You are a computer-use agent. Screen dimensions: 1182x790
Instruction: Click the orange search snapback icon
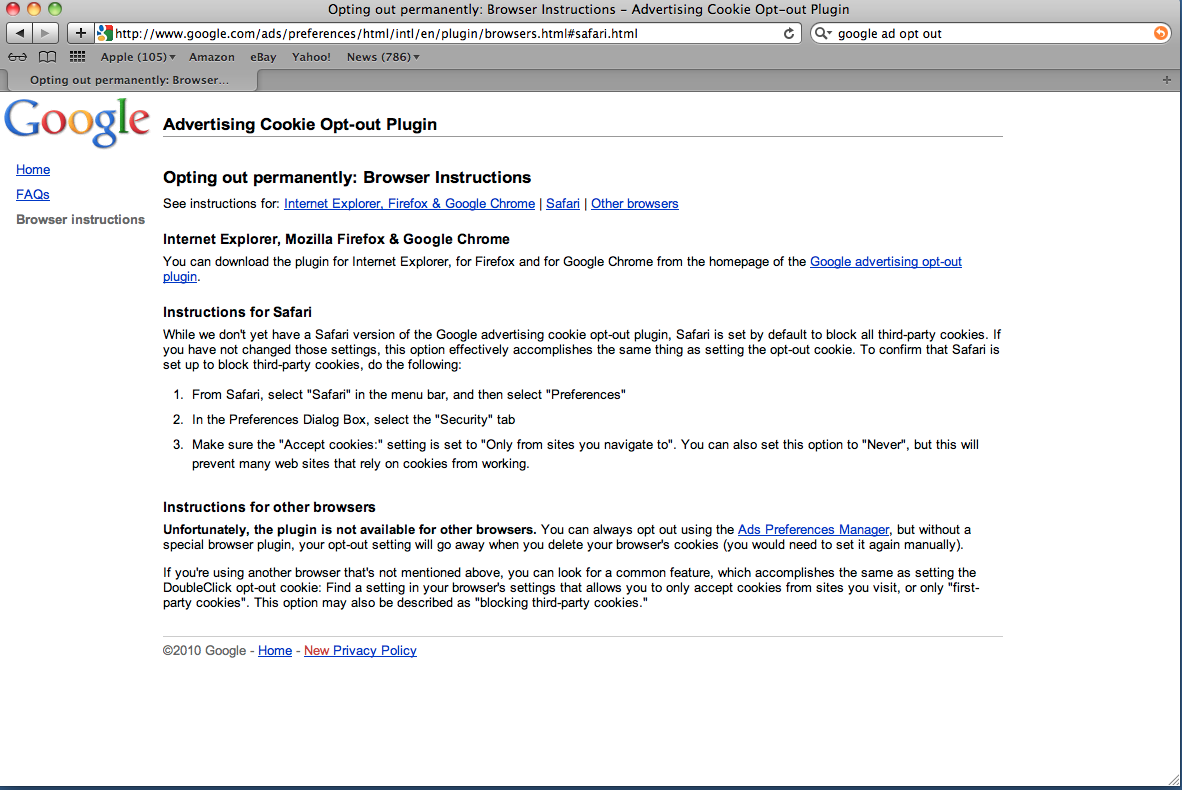[1160, 34]
